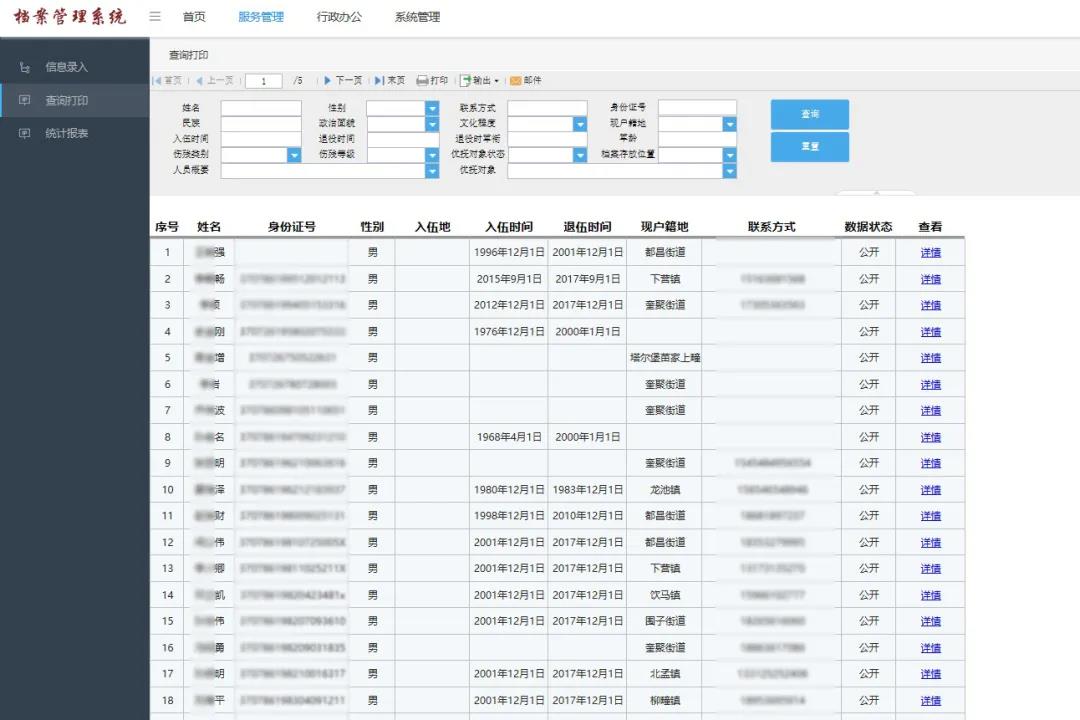Open the 统计报表 sidebar icon
Viewport: 1080px width, 720px height.
[x=24, y=132]
